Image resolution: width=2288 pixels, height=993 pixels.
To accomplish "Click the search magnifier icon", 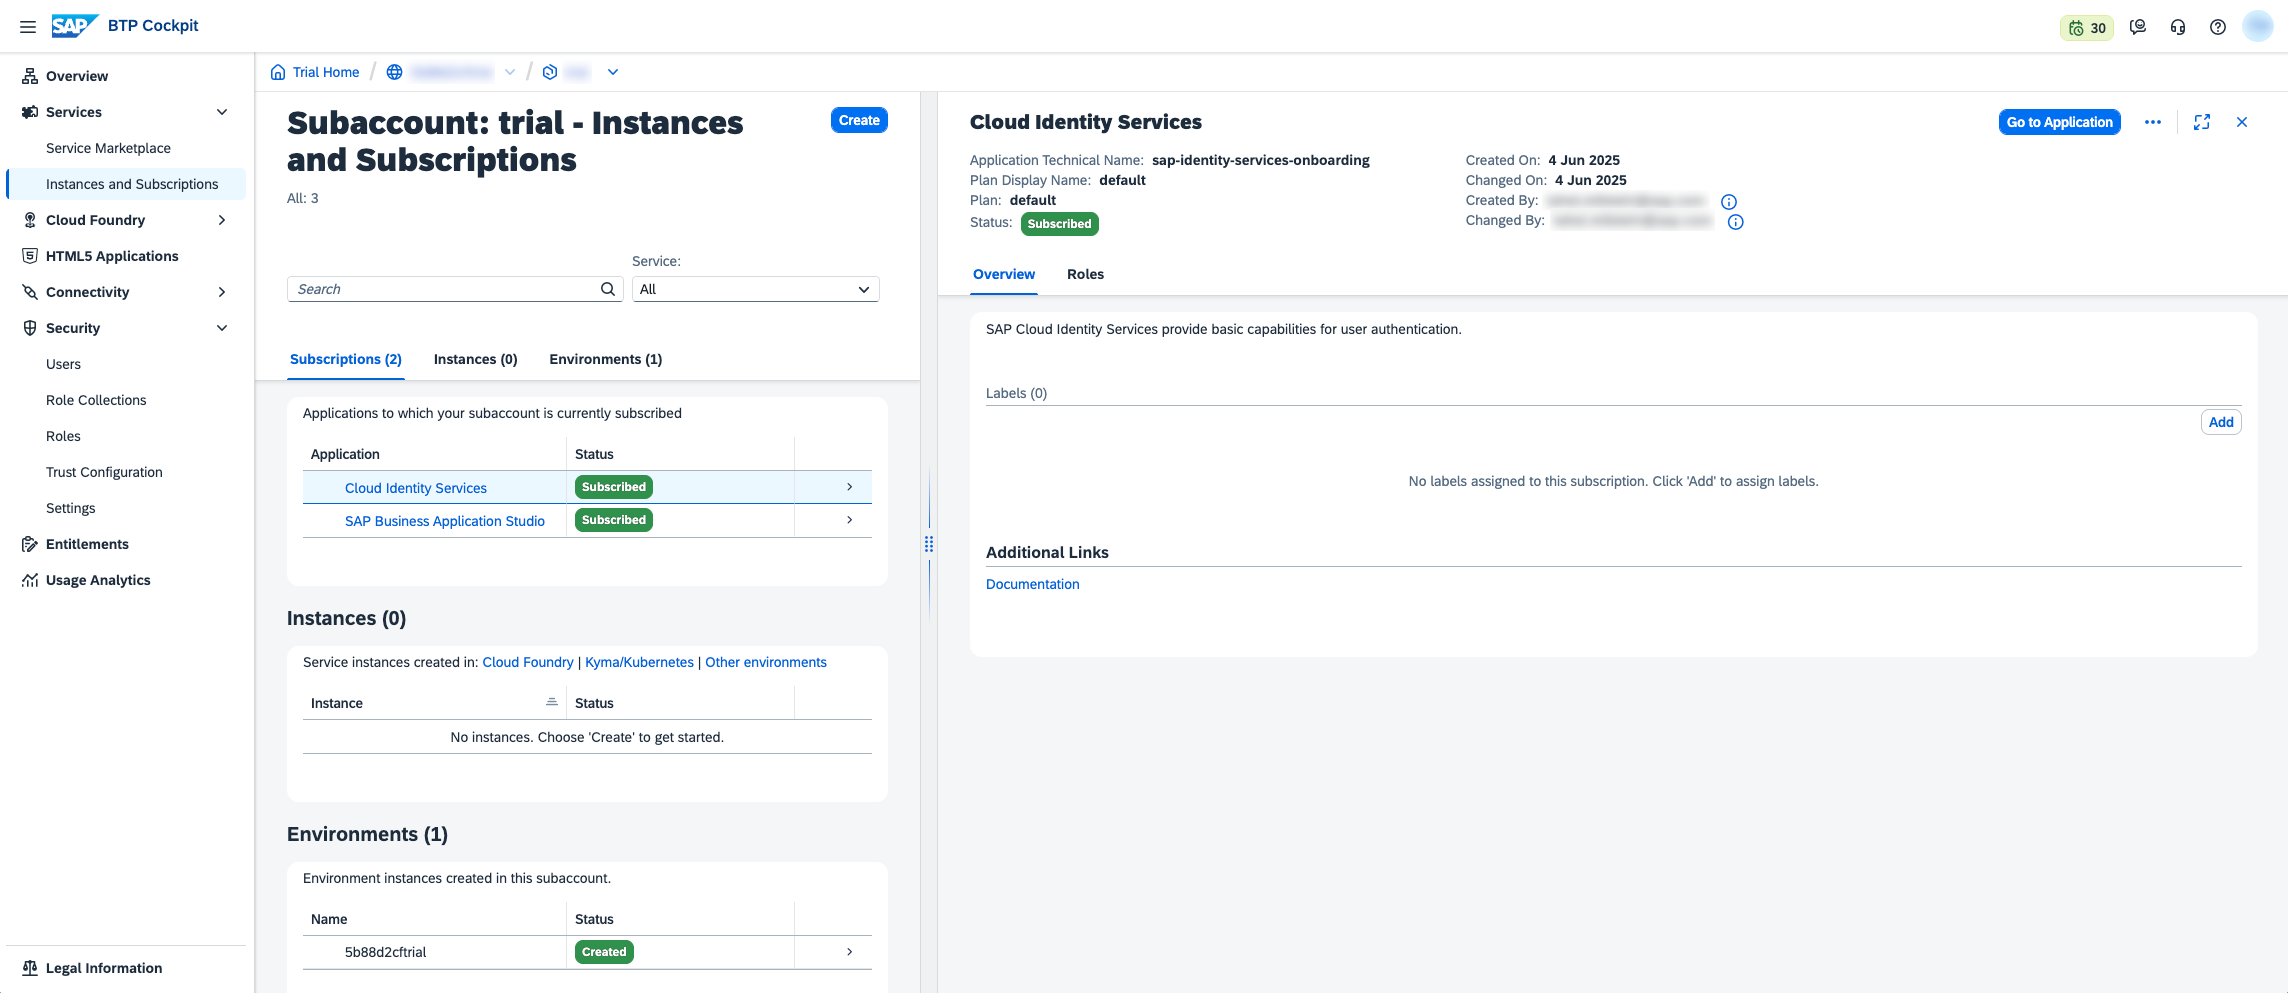I will click(608, 289).
